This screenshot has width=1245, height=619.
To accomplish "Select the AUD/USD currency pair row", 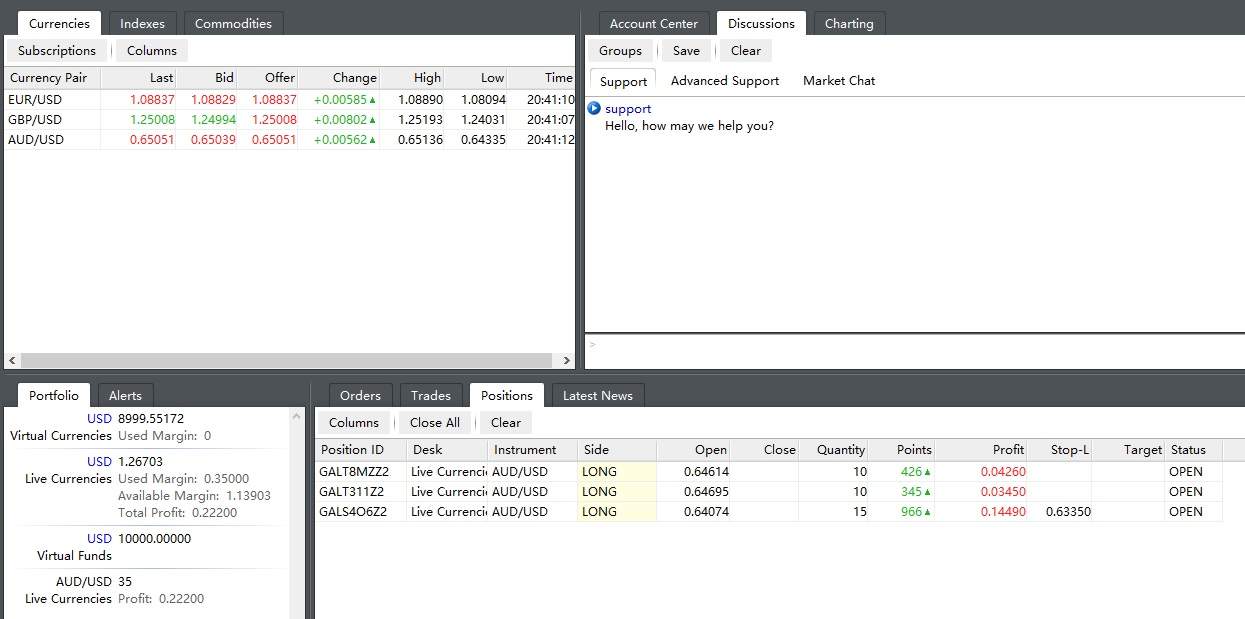I will tap(290, 140).
